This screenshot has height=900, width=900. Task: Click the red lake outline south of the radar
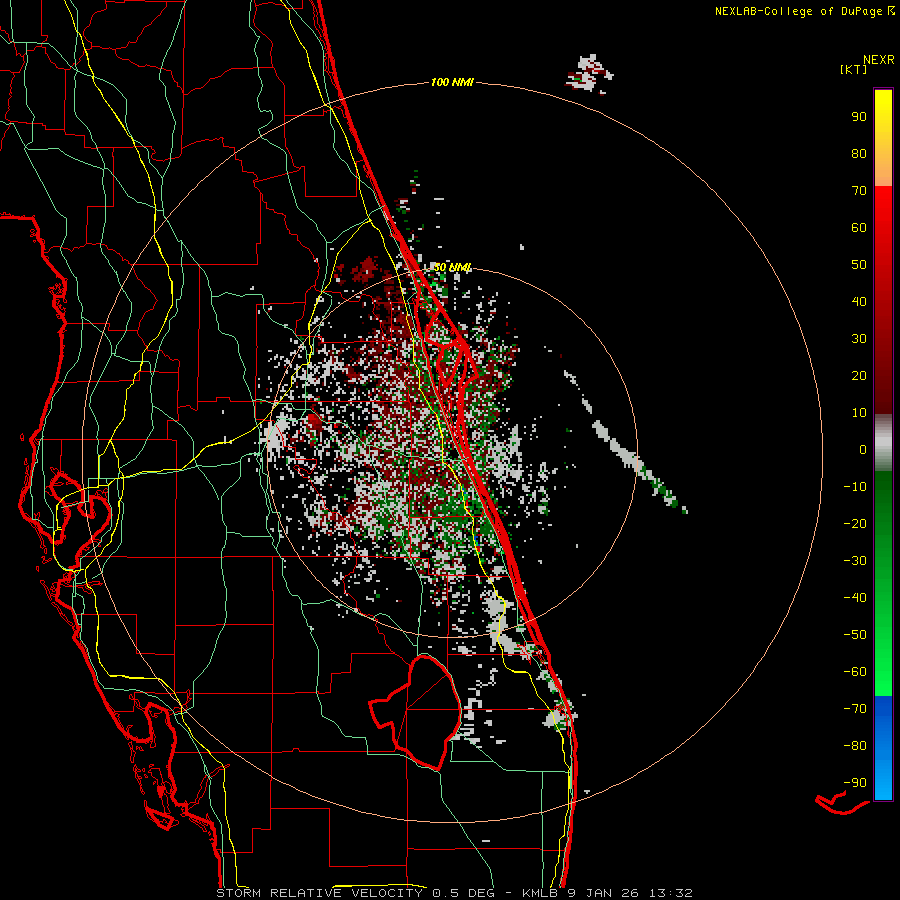coord(416,712)
